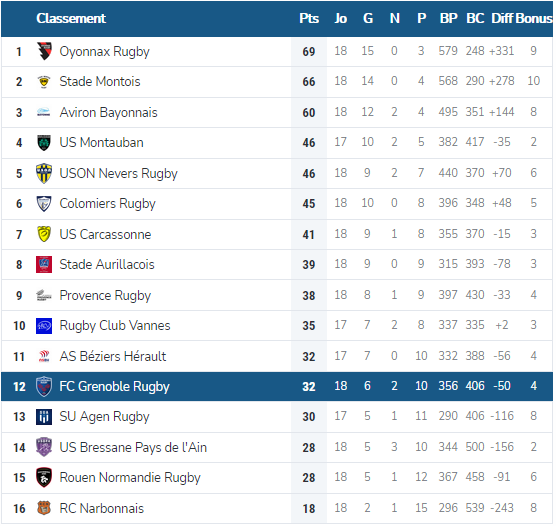The height and width of the screenshot is (526, 556).
Task: Click the Rugby Club Vannes blue logo
Action: (x=44, y=326)
